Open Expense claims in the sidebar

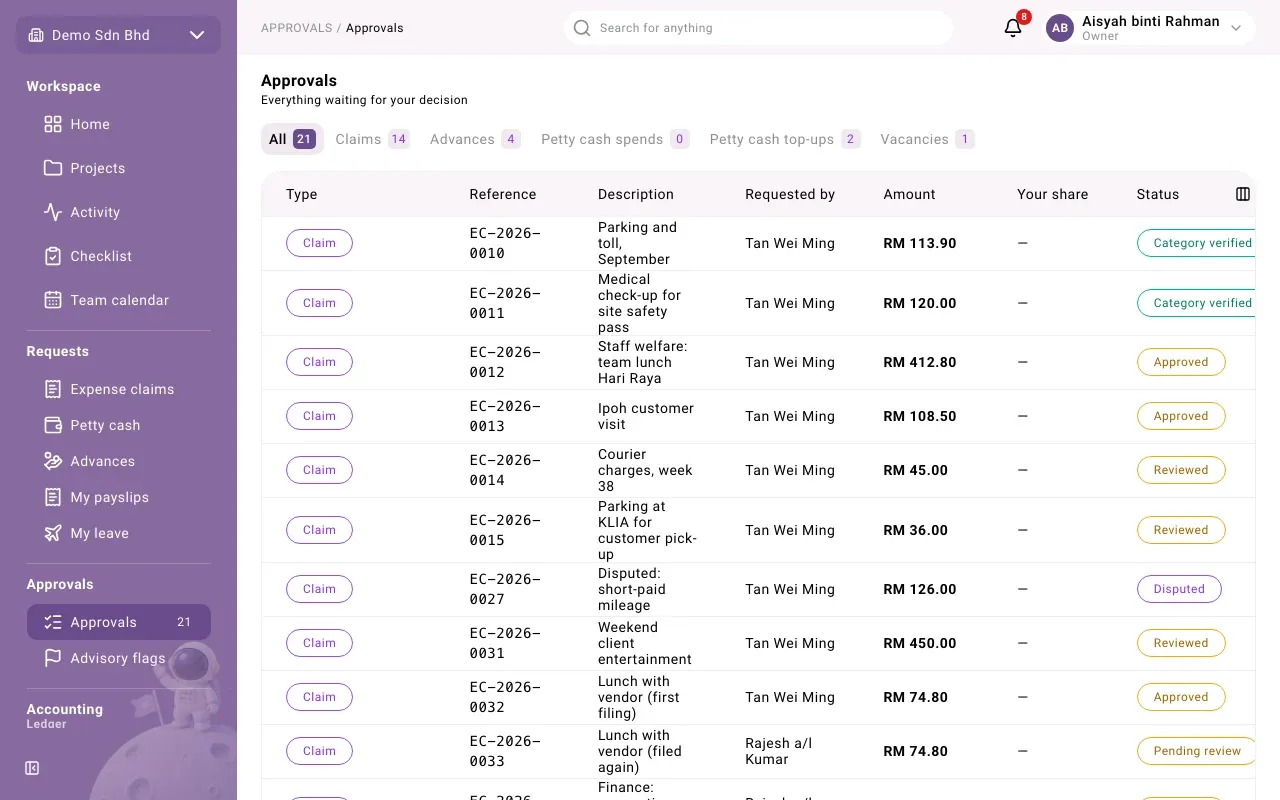(119, 389)
